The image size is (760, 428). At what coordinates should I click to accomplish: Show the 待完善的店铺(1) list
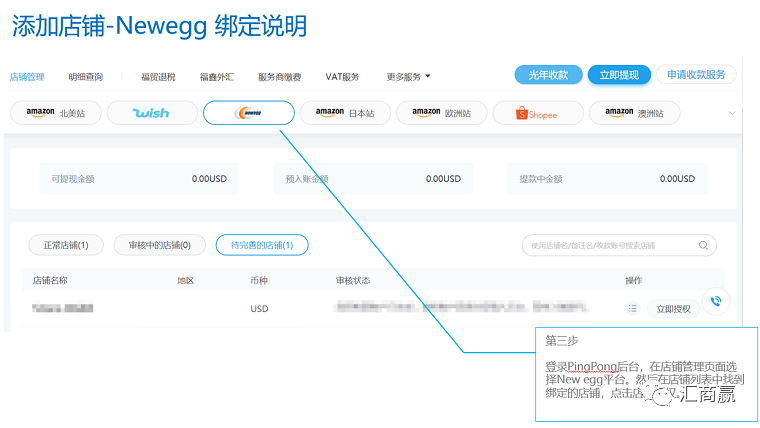coord(262,245)
